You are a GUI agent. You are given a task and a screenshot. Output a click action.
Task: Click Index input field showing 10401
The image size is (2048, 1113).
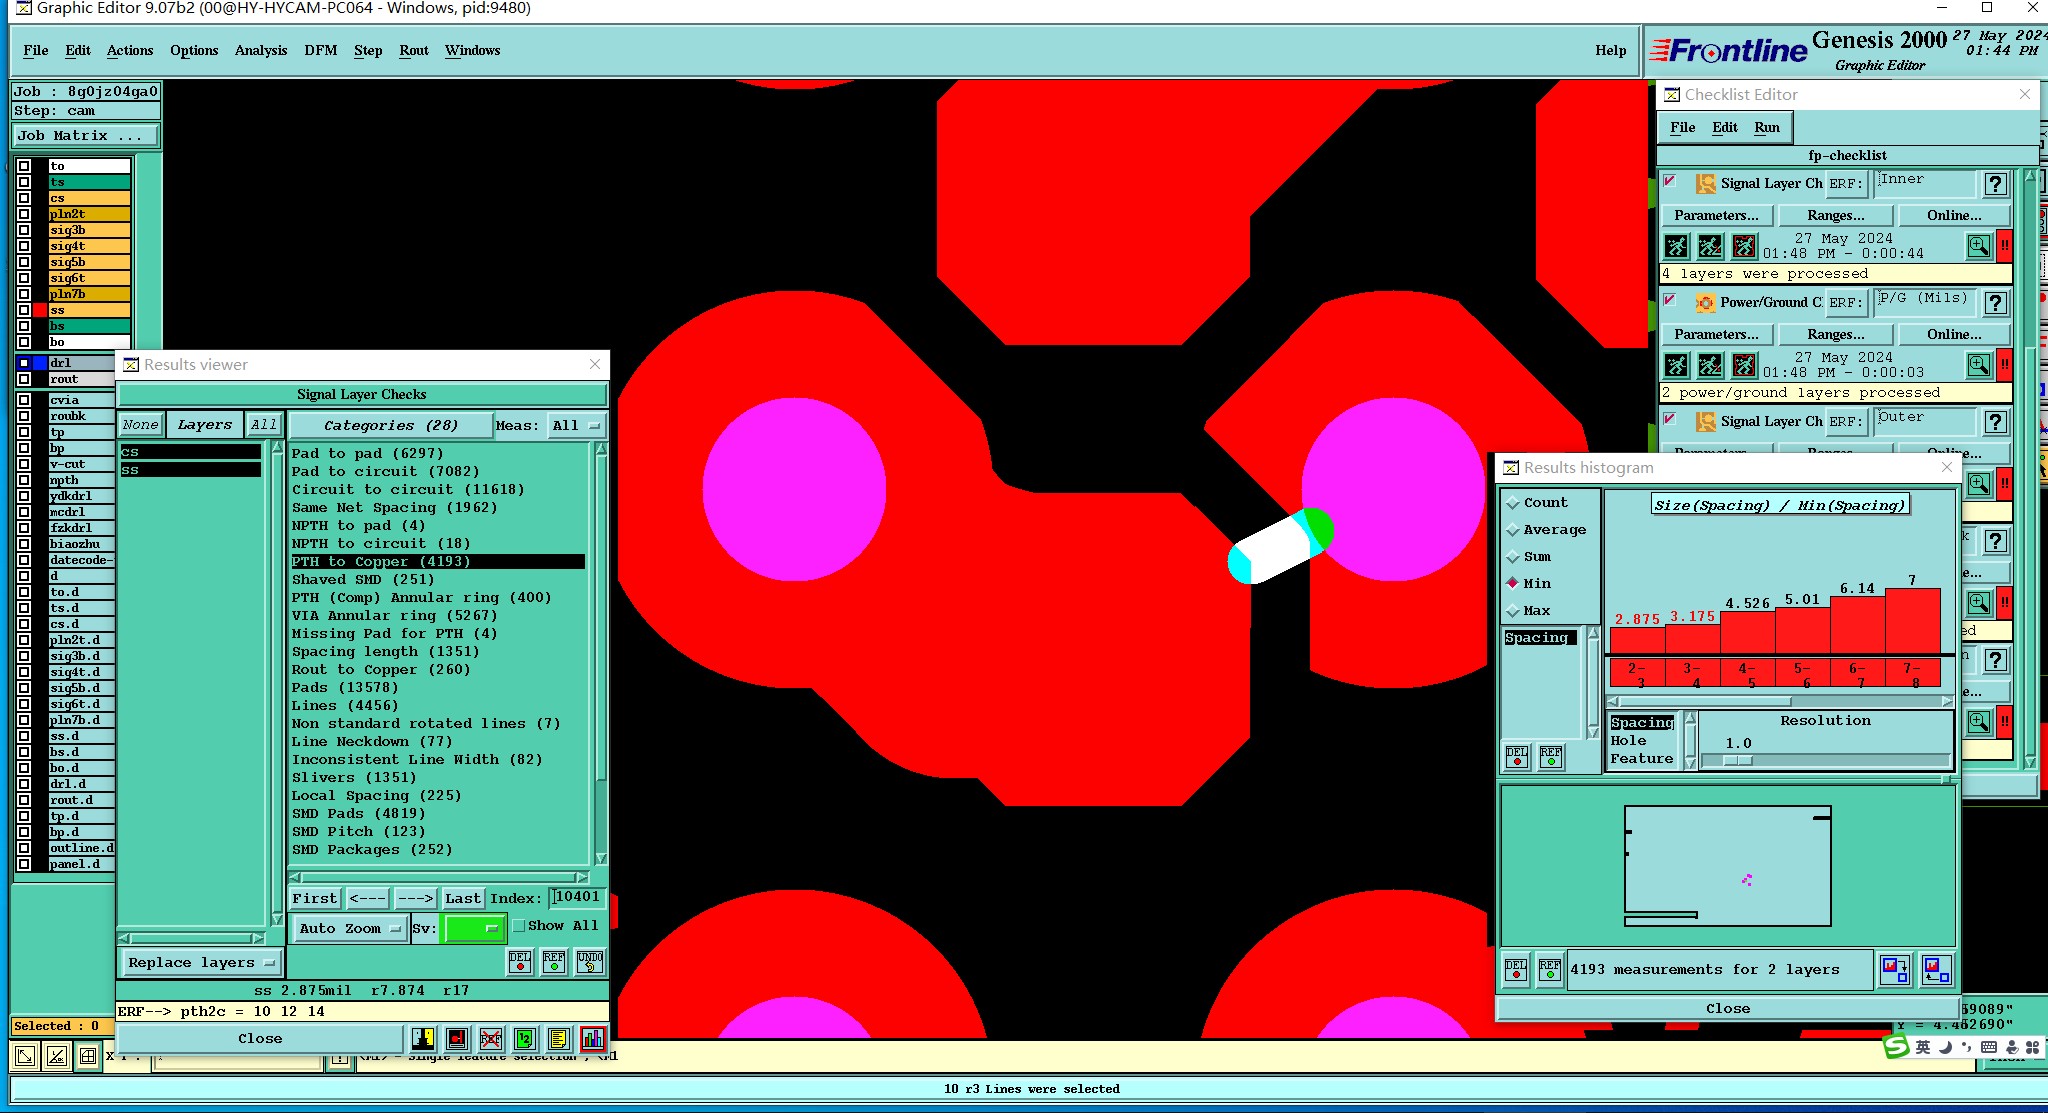577,898
